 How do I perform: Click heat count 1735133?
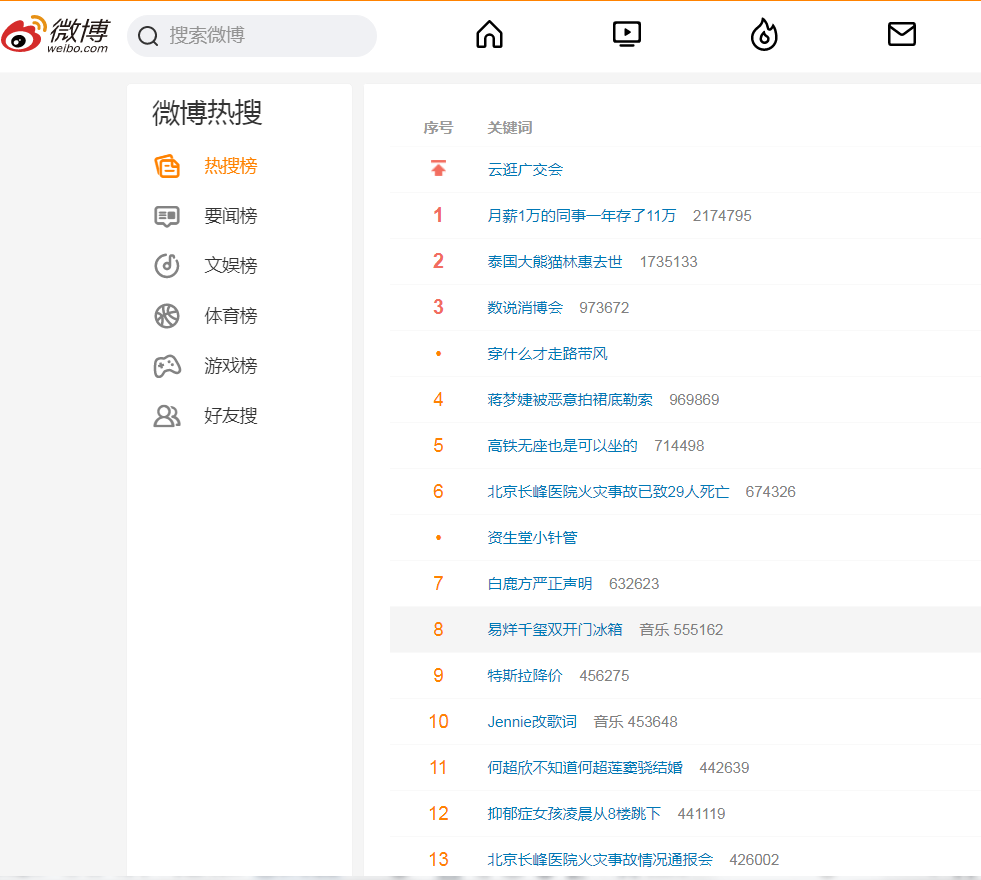pos(668,262)
